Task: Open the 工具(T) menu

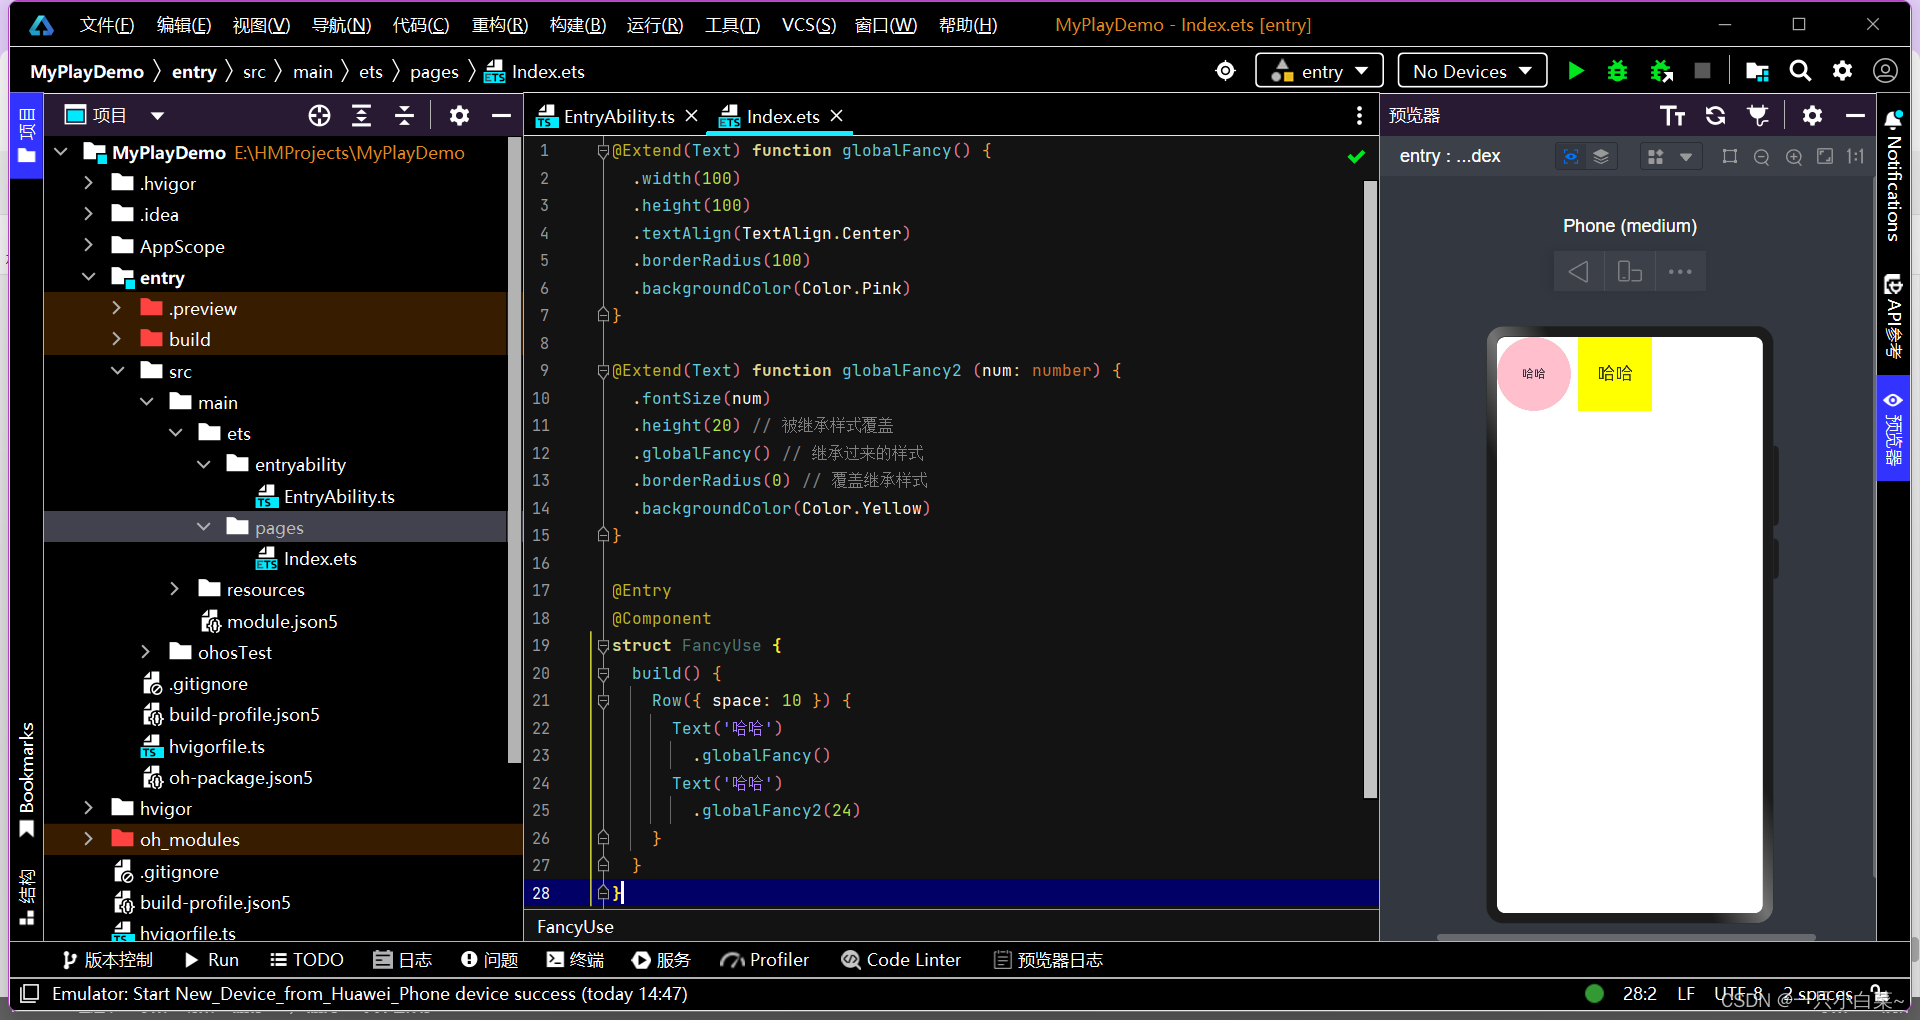Action: (732, 25)
